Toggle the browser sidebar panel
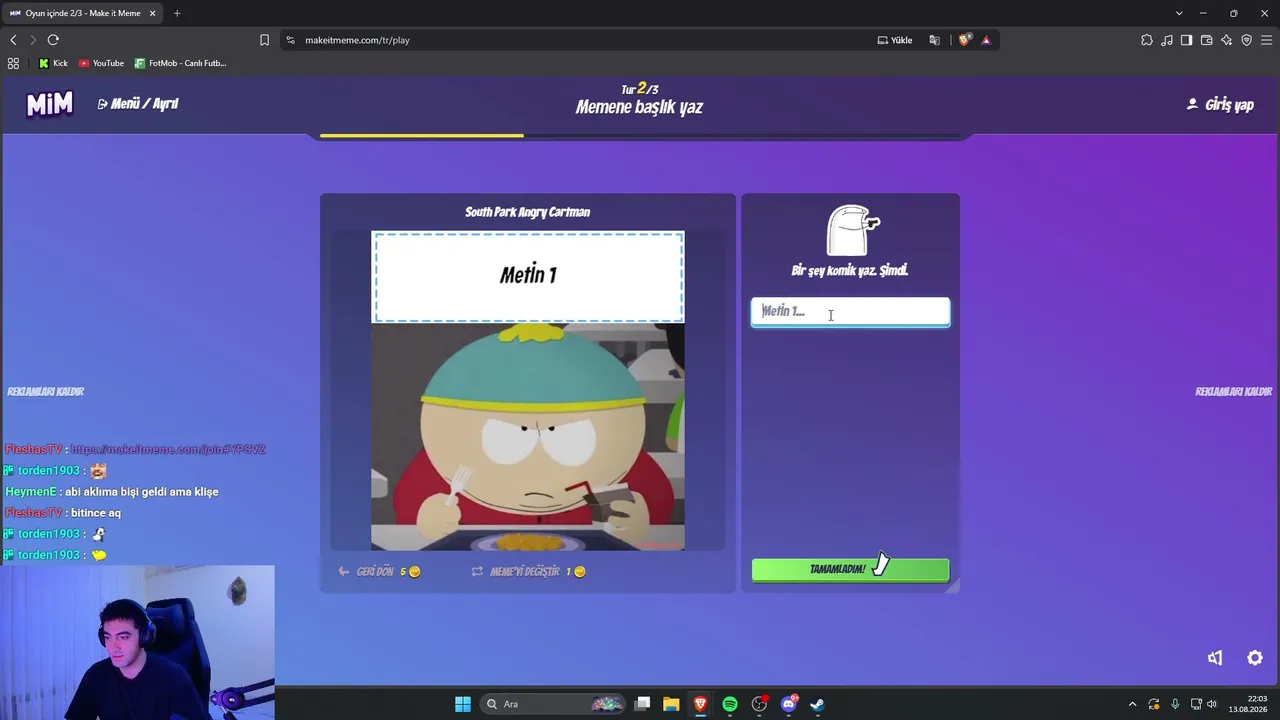Viewport: 1280px width, 720px height. 1186,40
